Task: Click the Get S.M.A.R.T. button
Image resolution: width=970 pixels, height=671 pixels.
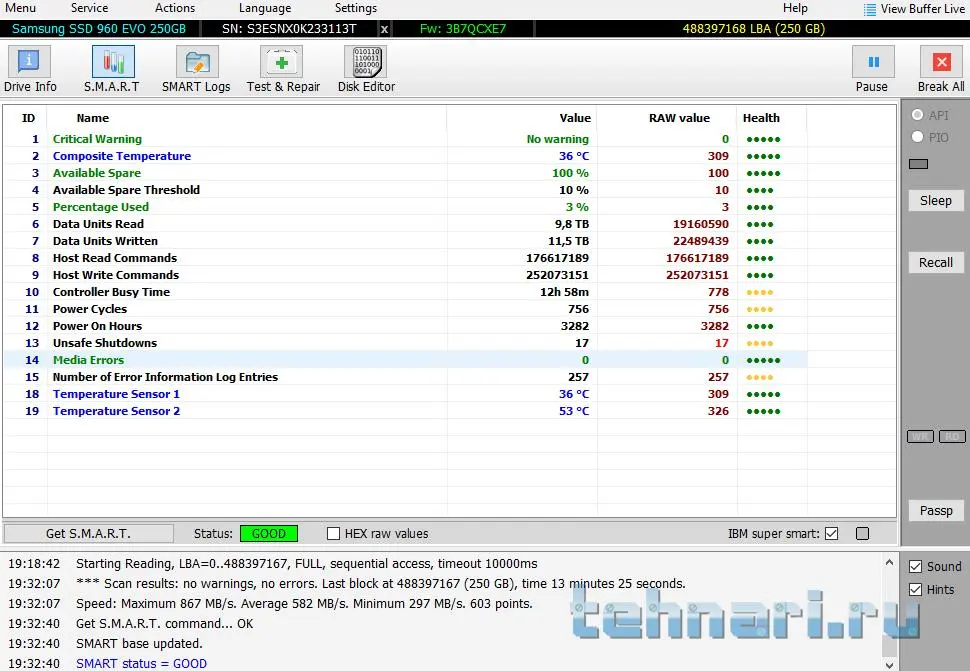Action: pyautogui.click(x=88, y=533)
